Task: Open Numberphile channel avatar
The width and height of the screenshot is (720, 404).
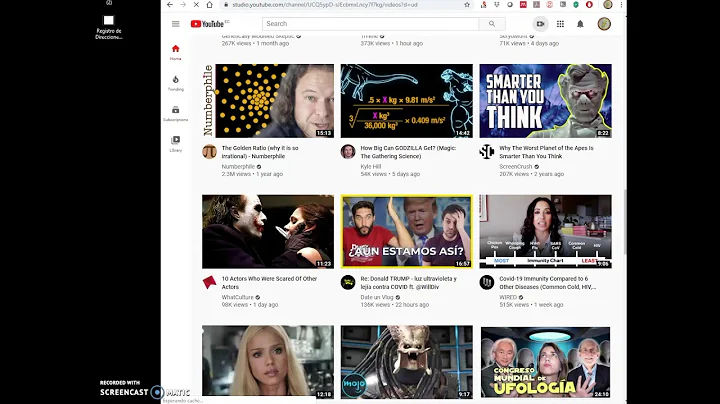Action: pos(209,151)
